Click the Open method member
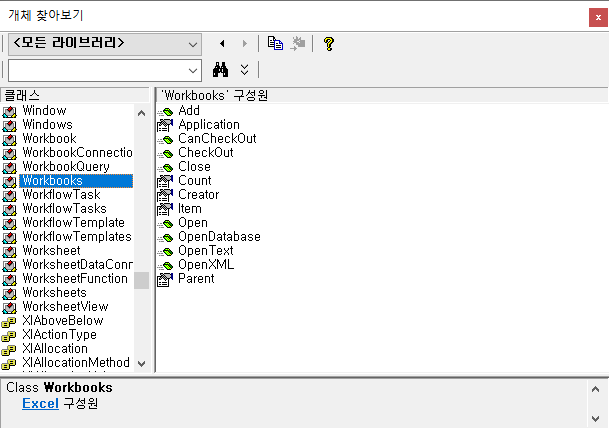609x429 pixels. 193,222
